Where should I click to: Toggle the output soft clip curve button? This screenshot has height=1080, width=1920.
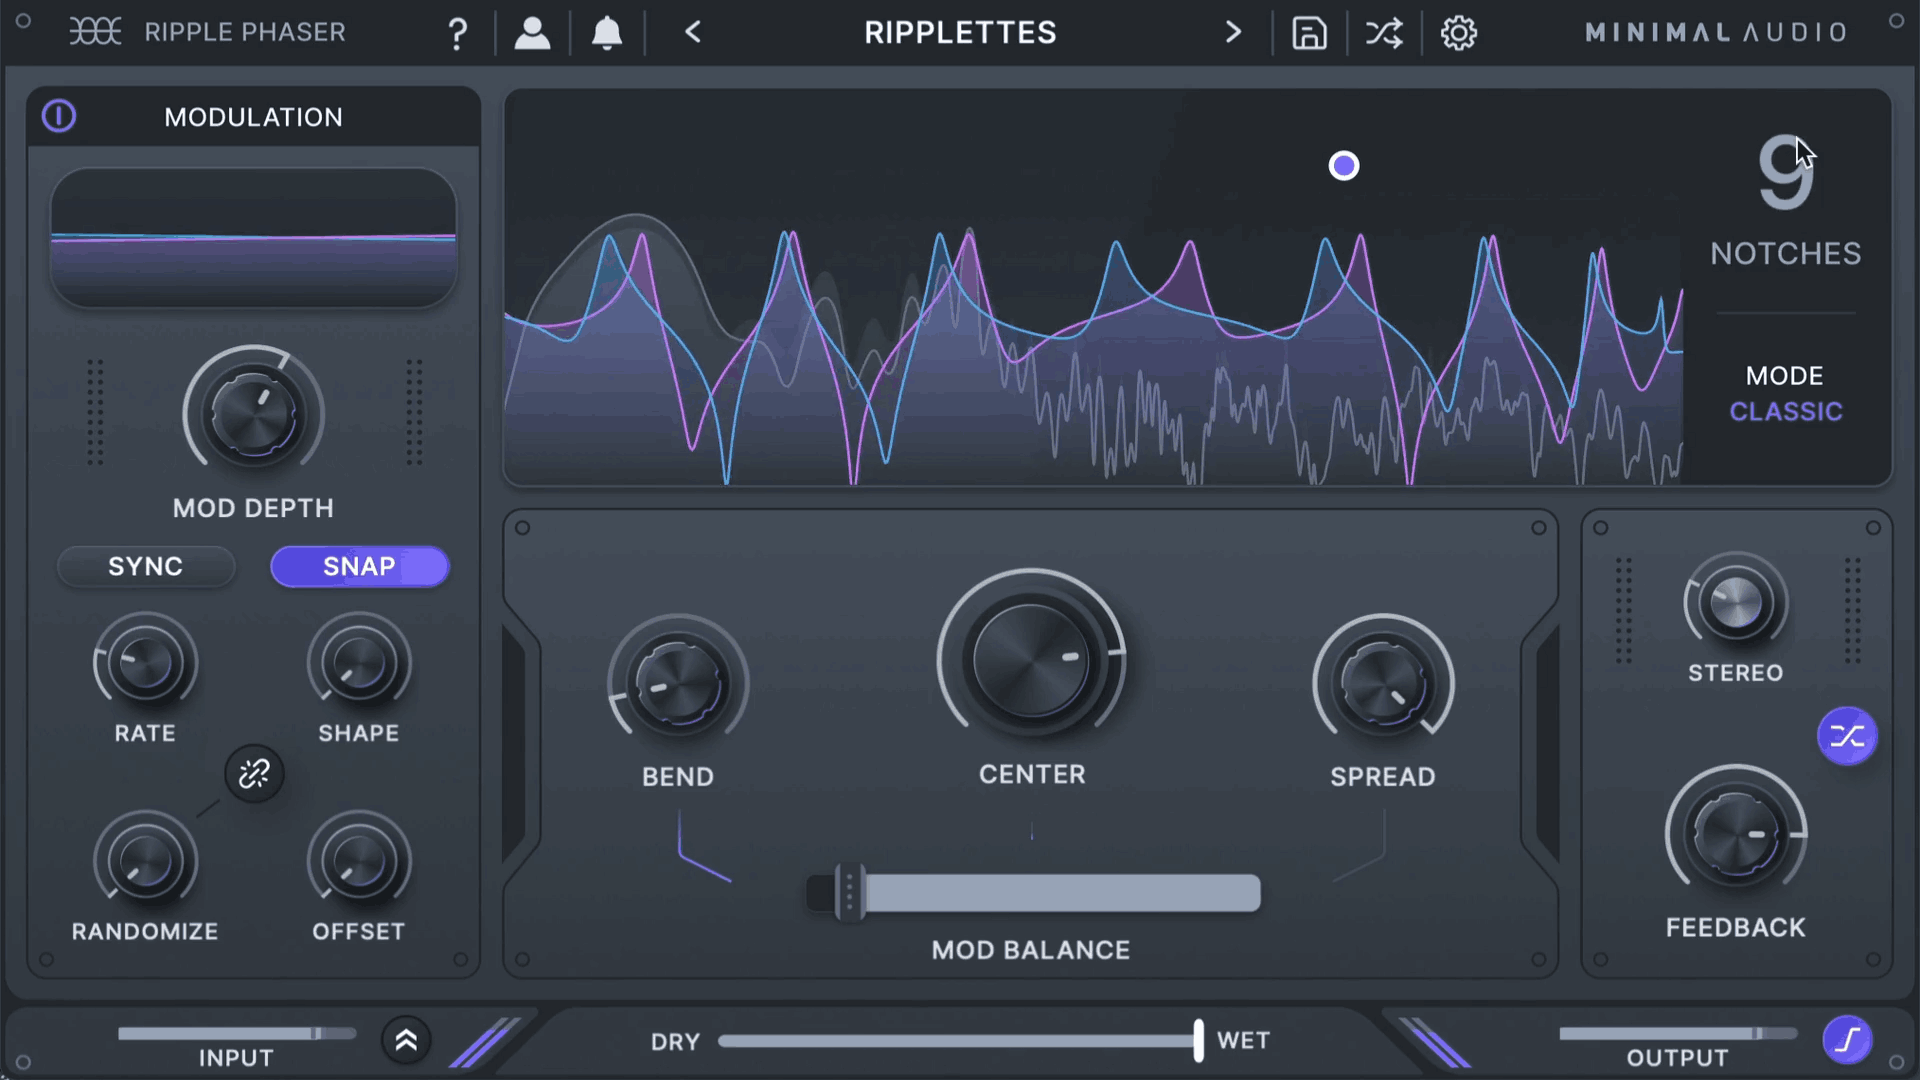(x=1848, y=1040)
